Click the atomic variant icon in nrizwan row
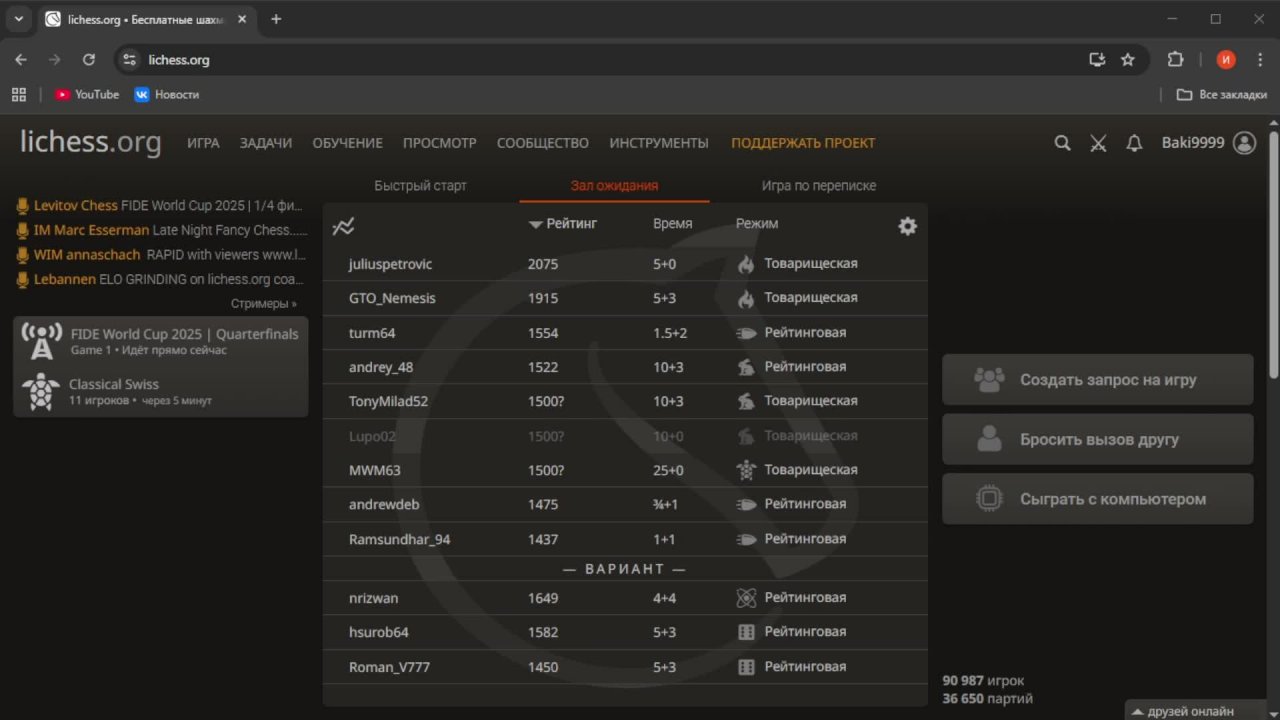The height and width of the screenshot is (720, 1280). 746,598
